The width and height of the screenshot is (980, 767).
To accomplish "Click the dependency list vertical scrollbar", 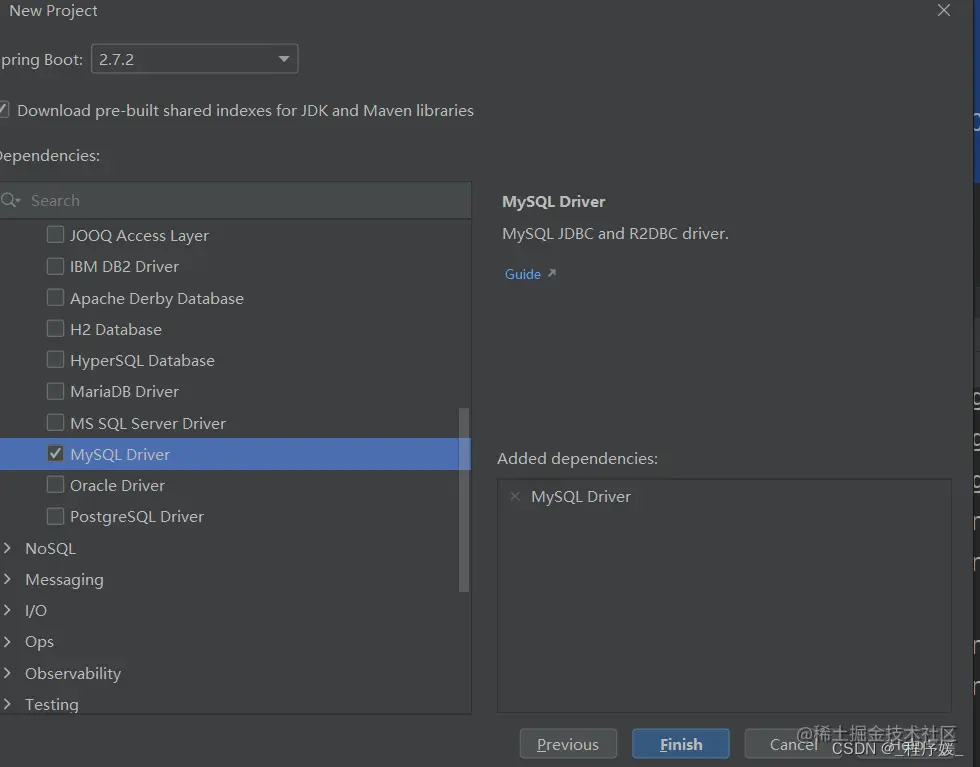I will (x=464, y=499).
